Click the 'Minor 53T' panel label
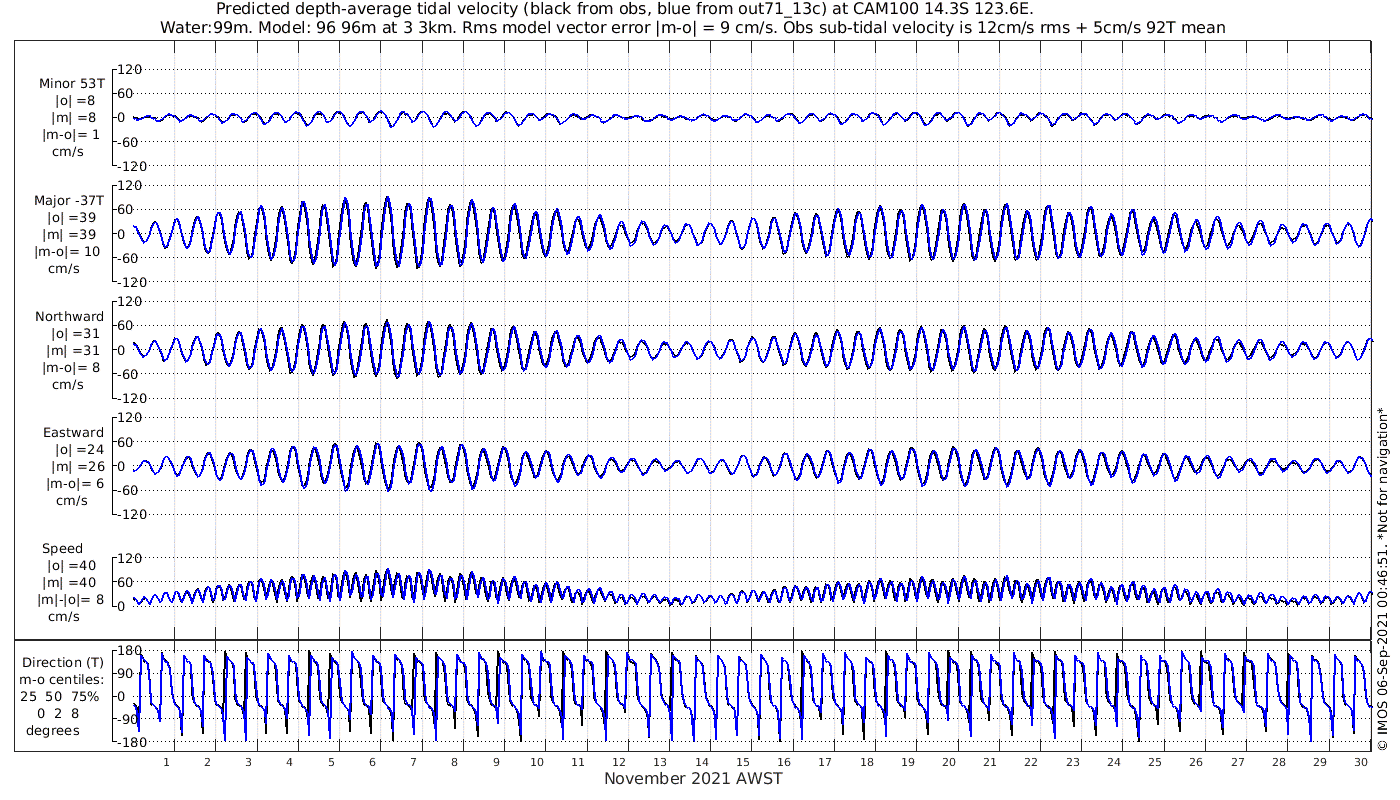The height and width of the screenshot is (800, 1400). (x=71, y=84)
